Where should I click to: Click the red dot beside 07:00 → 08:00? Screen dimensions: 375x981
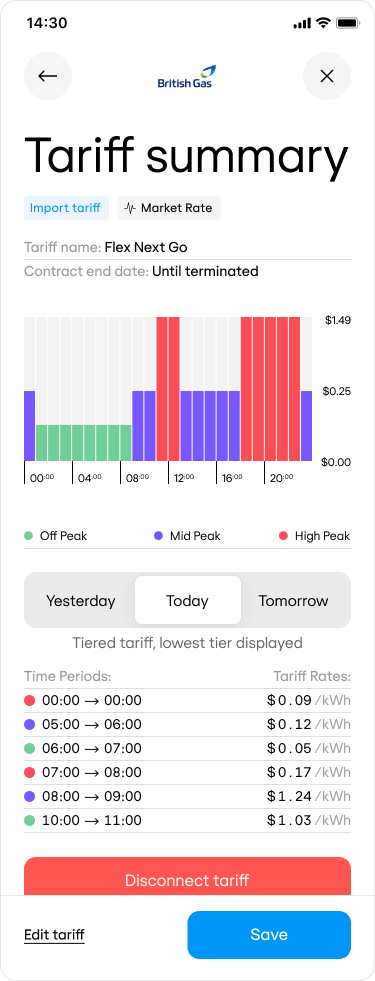[x=29, y=772]
